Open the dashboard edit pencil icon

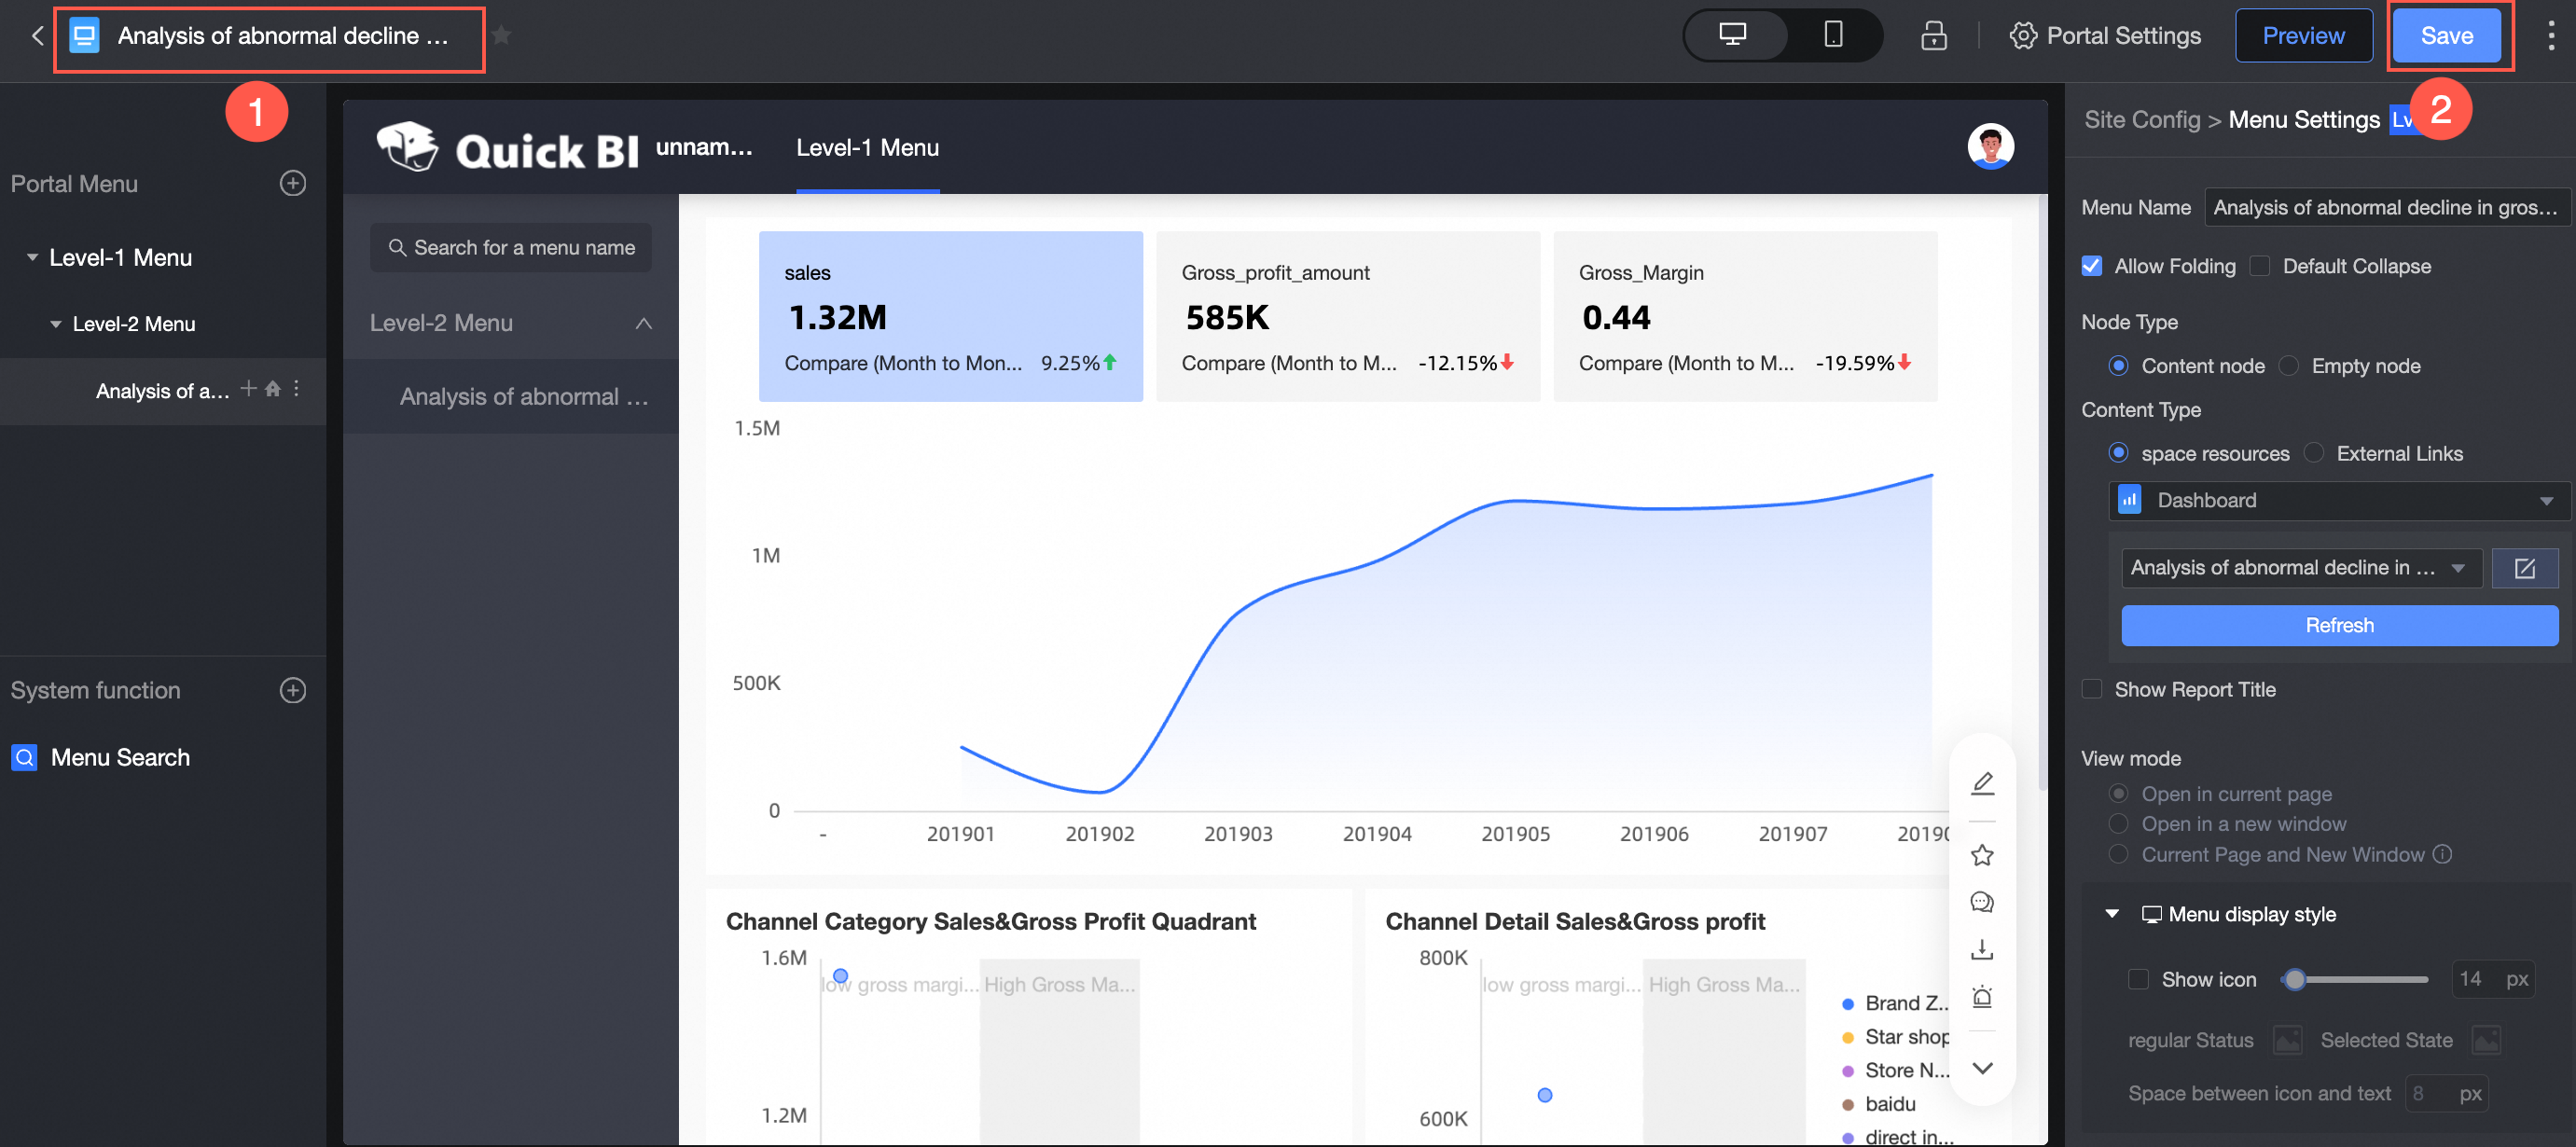pos(1982,783)
